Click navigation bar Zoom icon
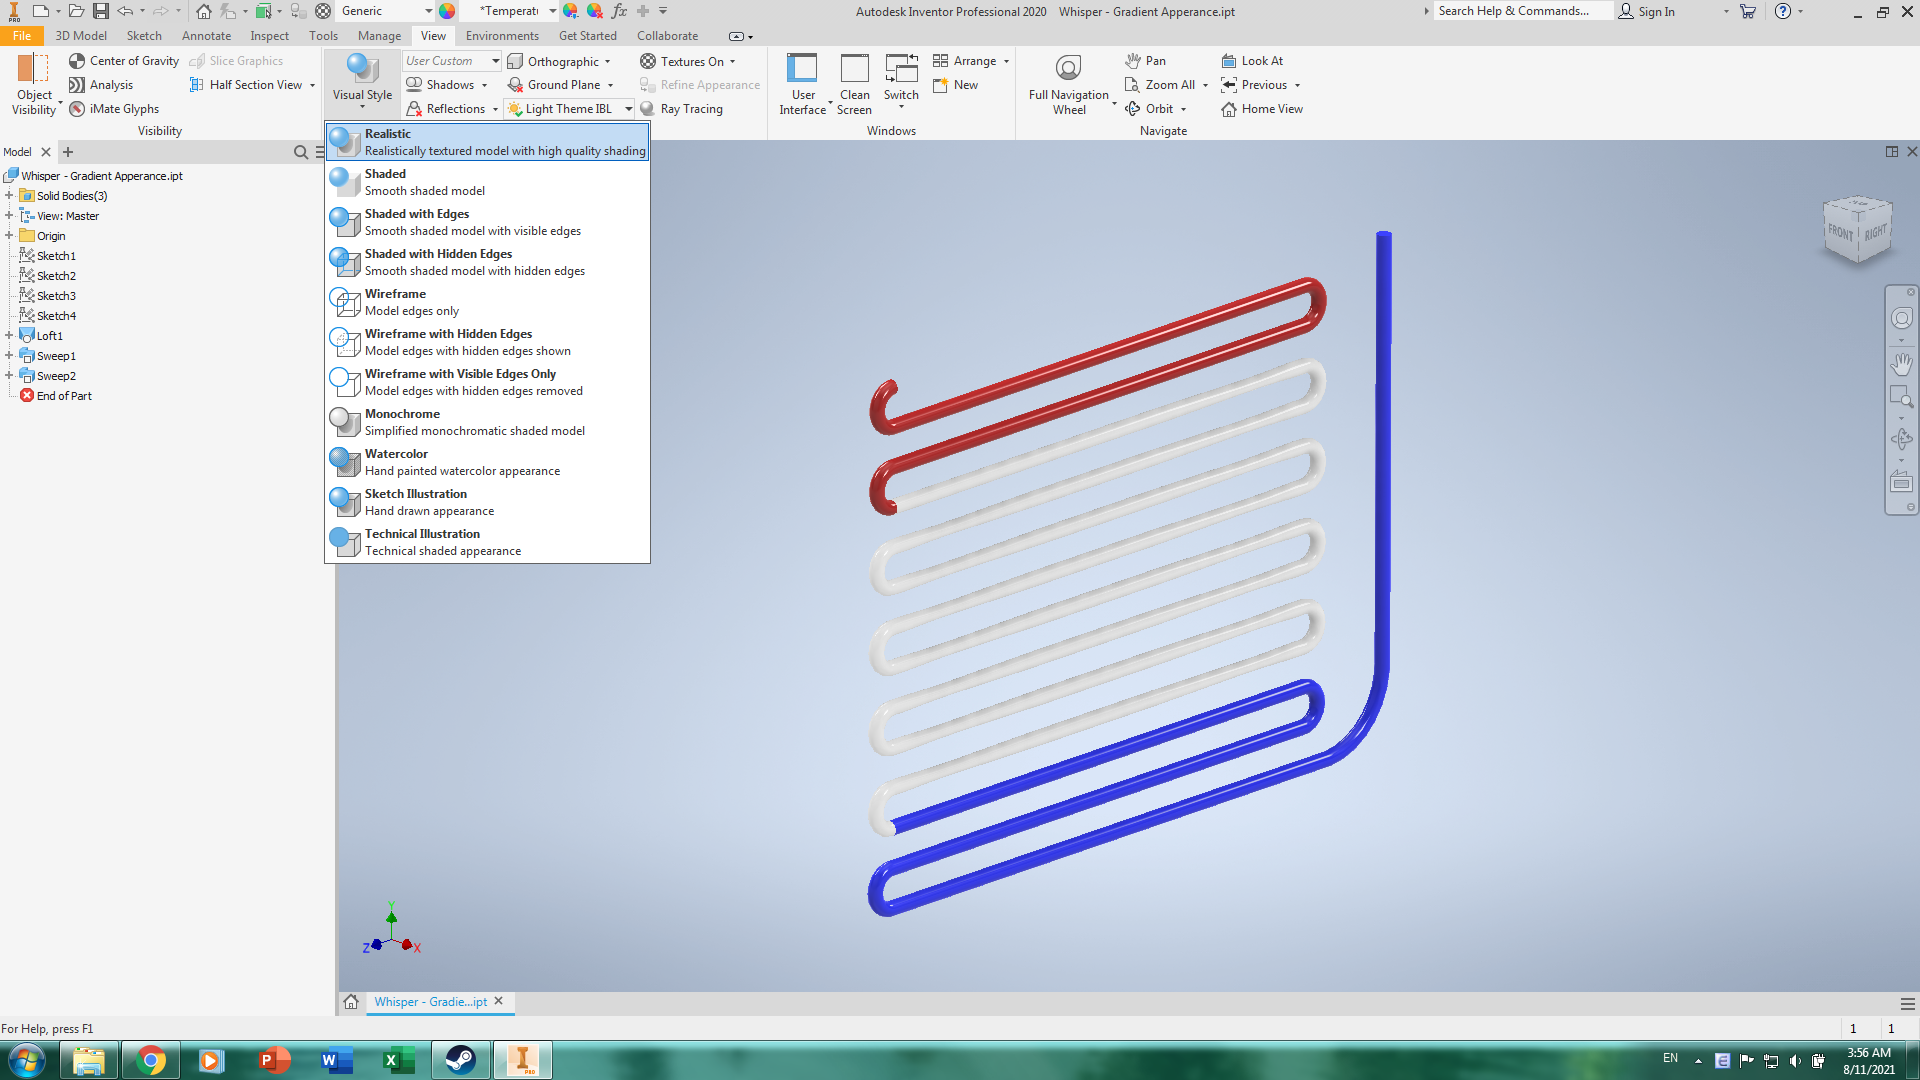 coord(1901,398)
